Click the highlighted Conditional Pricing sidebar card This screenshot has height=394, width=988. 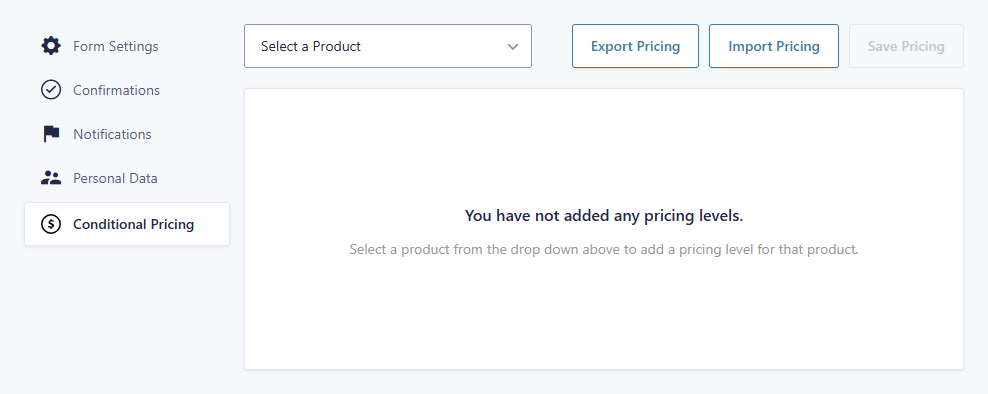(x=127, y=224)
